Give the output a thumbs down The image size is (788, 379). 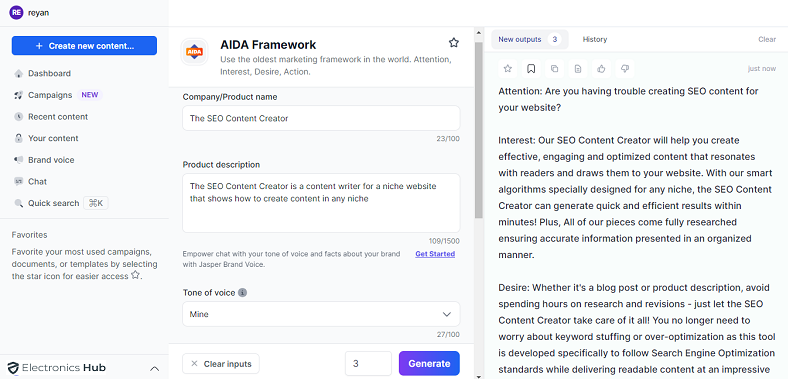click(x=625, y=69)
